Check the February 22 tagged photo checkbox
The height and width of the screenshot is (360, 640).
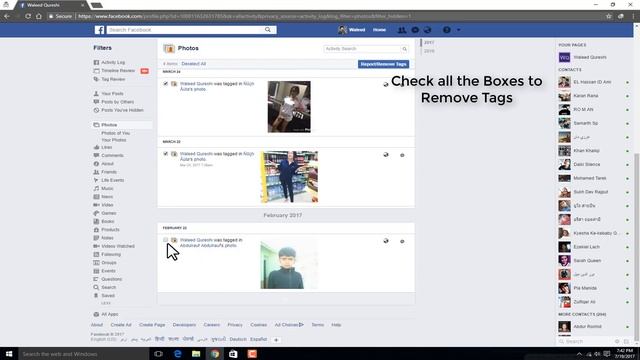(x=165, y=240)
